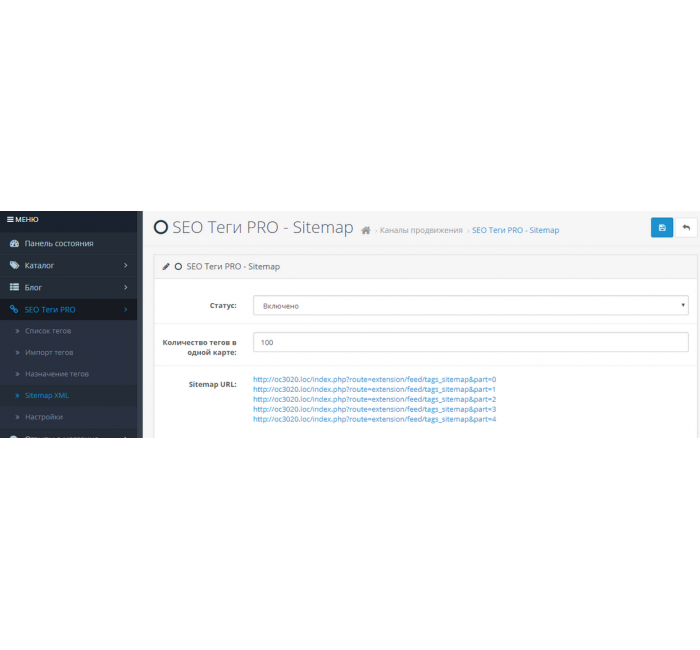
Task: Click the list icon beside Блог
Action: [14, 287]
